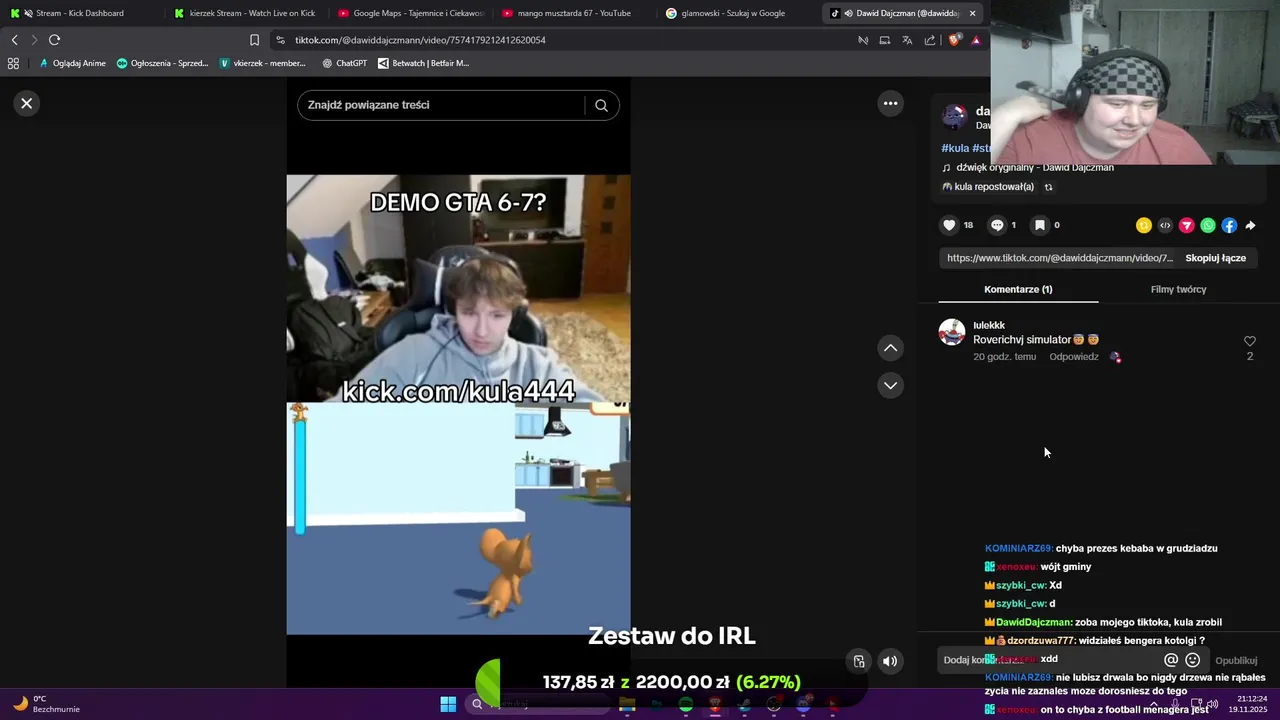Image resolution: width=1280 pixels, height=720 pixels.
Task: Open the "Betwatch | Betfair M..." bookmark
Action: [423, 63]
